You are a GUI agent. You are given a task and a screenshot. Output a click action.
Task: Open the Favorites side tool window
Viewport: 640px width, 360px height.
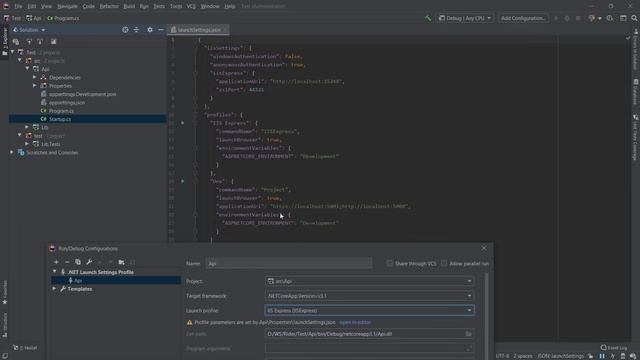point(4,293)
